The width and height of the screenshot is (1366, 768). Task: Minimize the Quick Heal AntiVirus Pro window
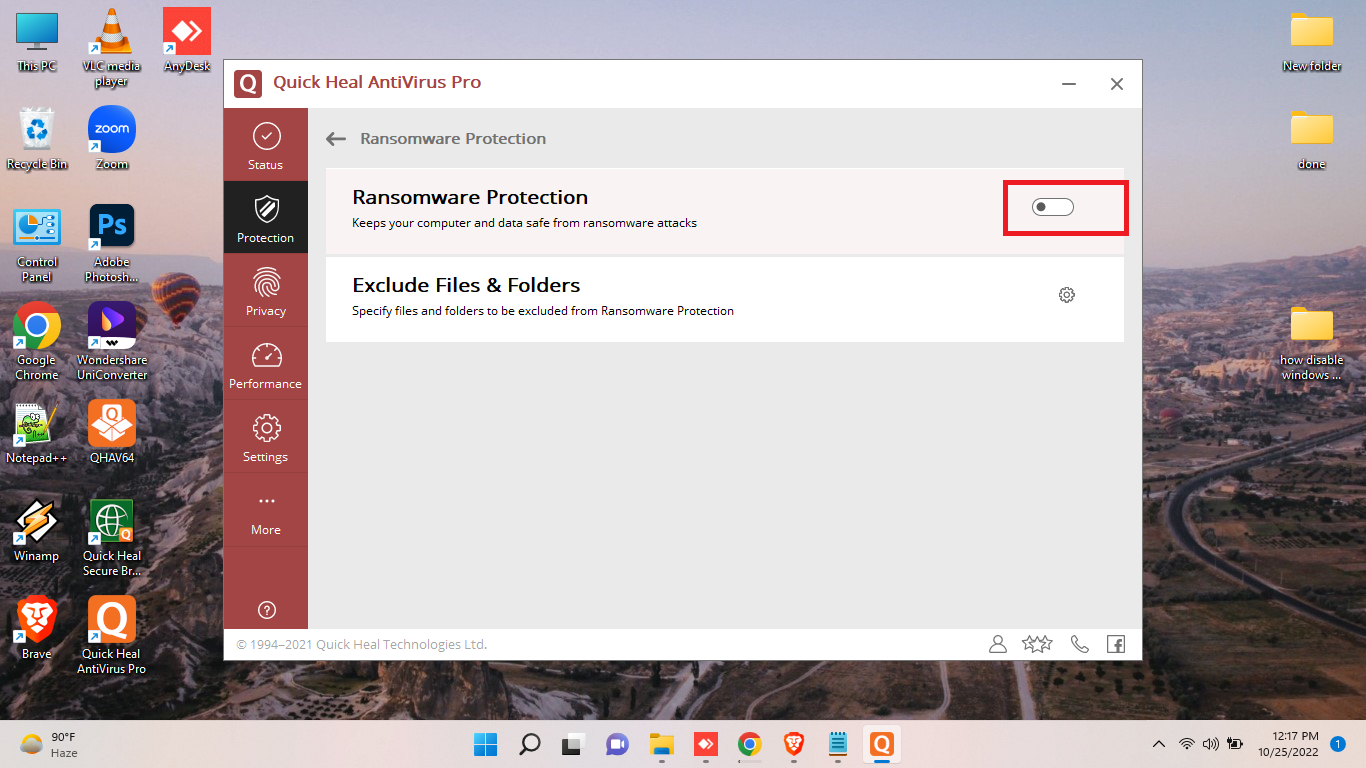point(1070,84)
